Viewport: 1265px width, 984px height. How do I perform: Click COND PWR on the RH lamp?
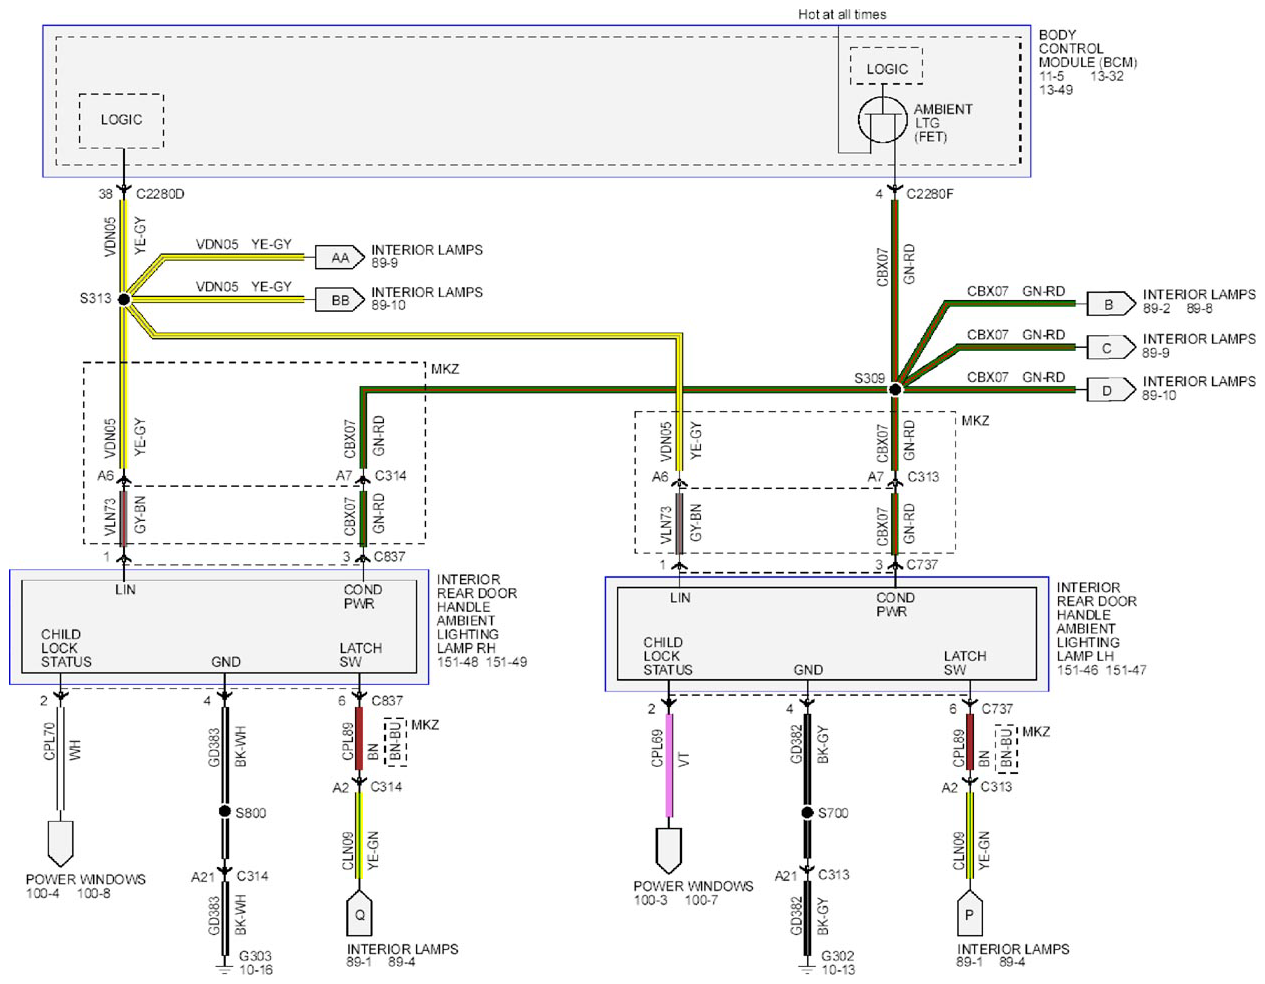(362, 596)
